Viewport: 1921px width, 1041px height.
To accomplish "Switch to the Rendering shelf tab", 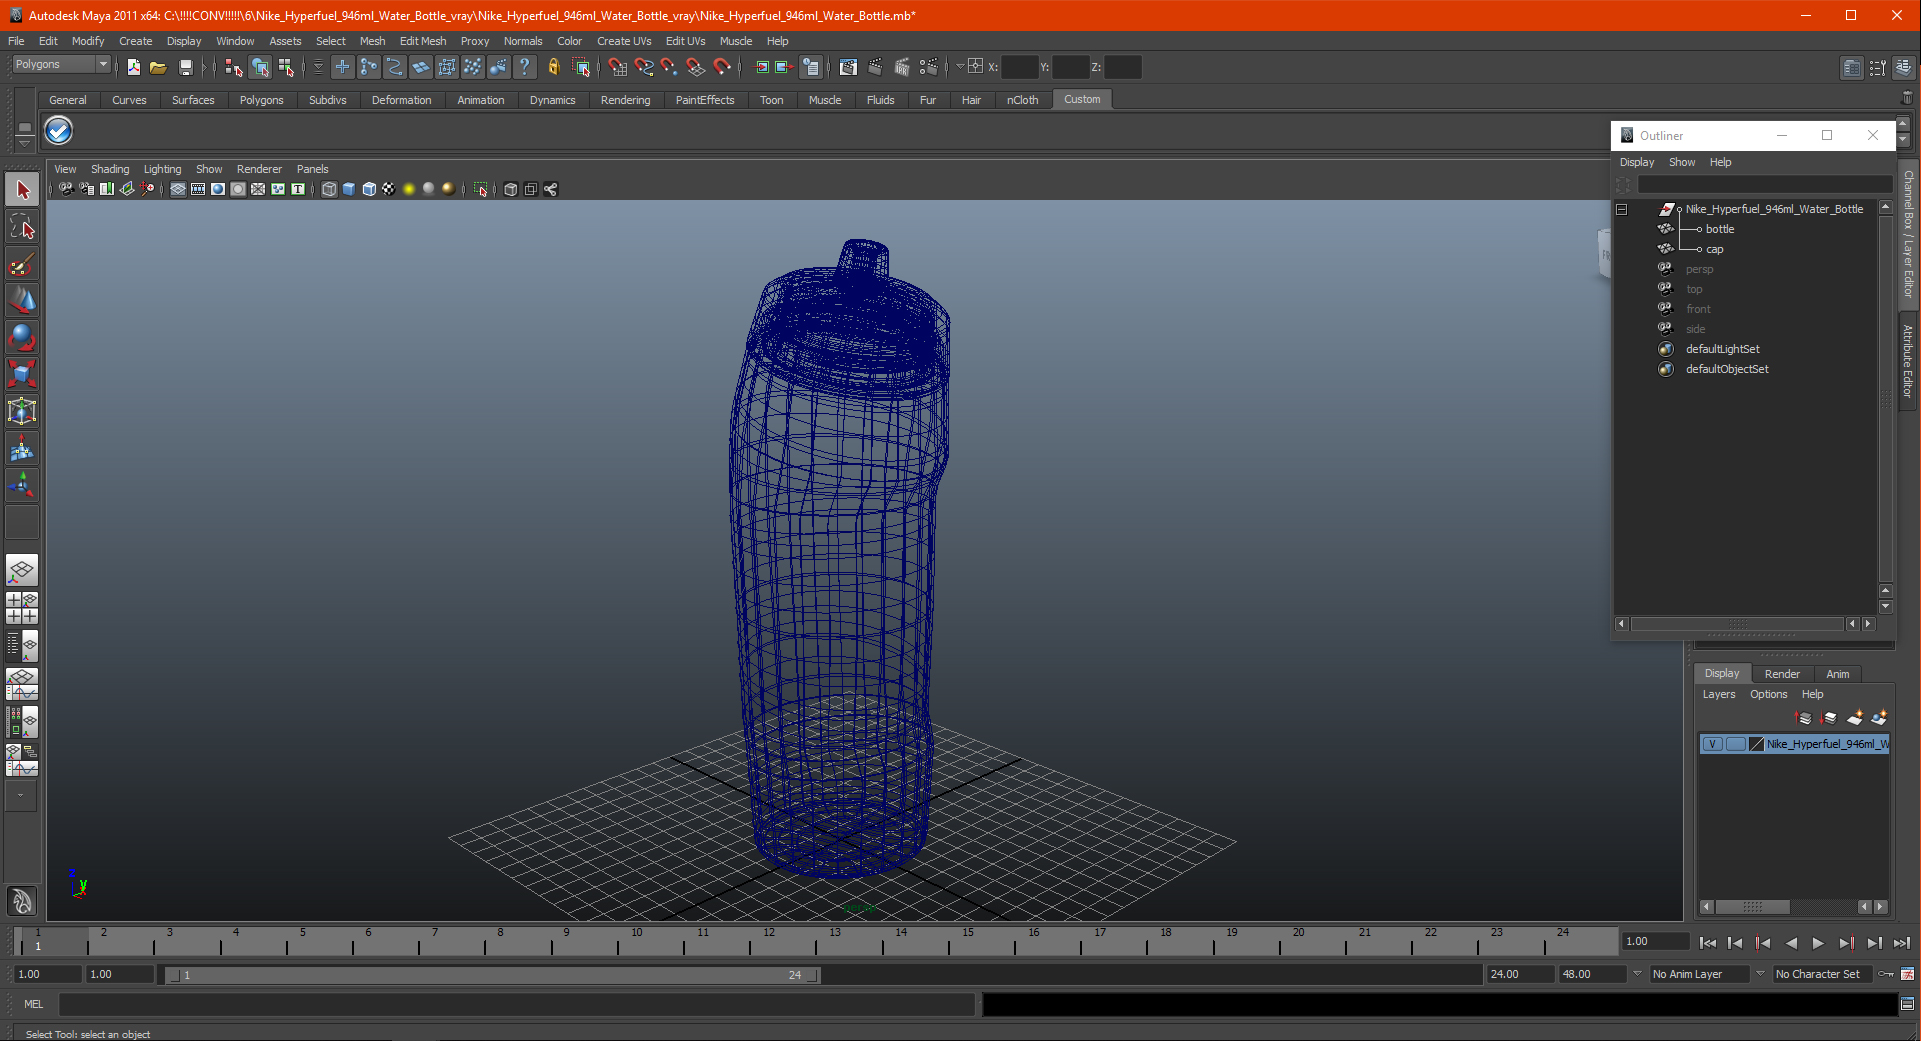I will point(625,100).
